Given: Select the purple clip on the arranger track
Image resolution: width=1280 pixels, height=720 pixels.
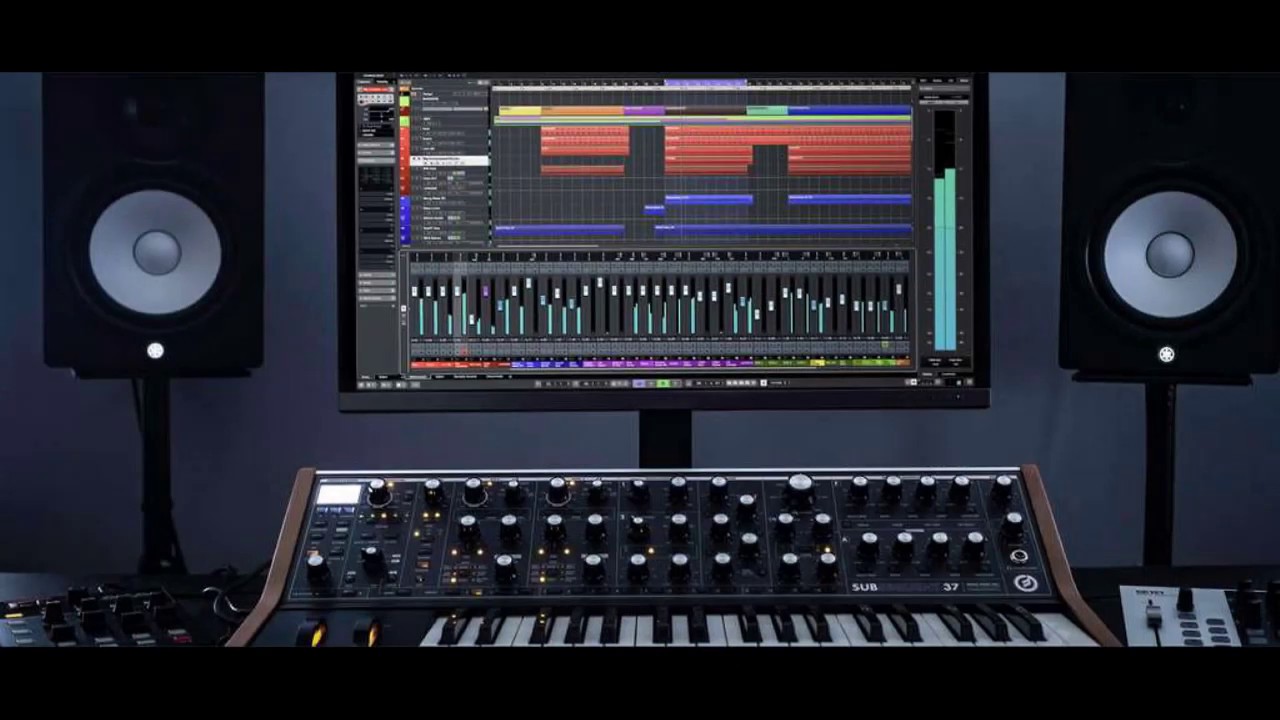Looking at the screenshot, I should point(644,110).
